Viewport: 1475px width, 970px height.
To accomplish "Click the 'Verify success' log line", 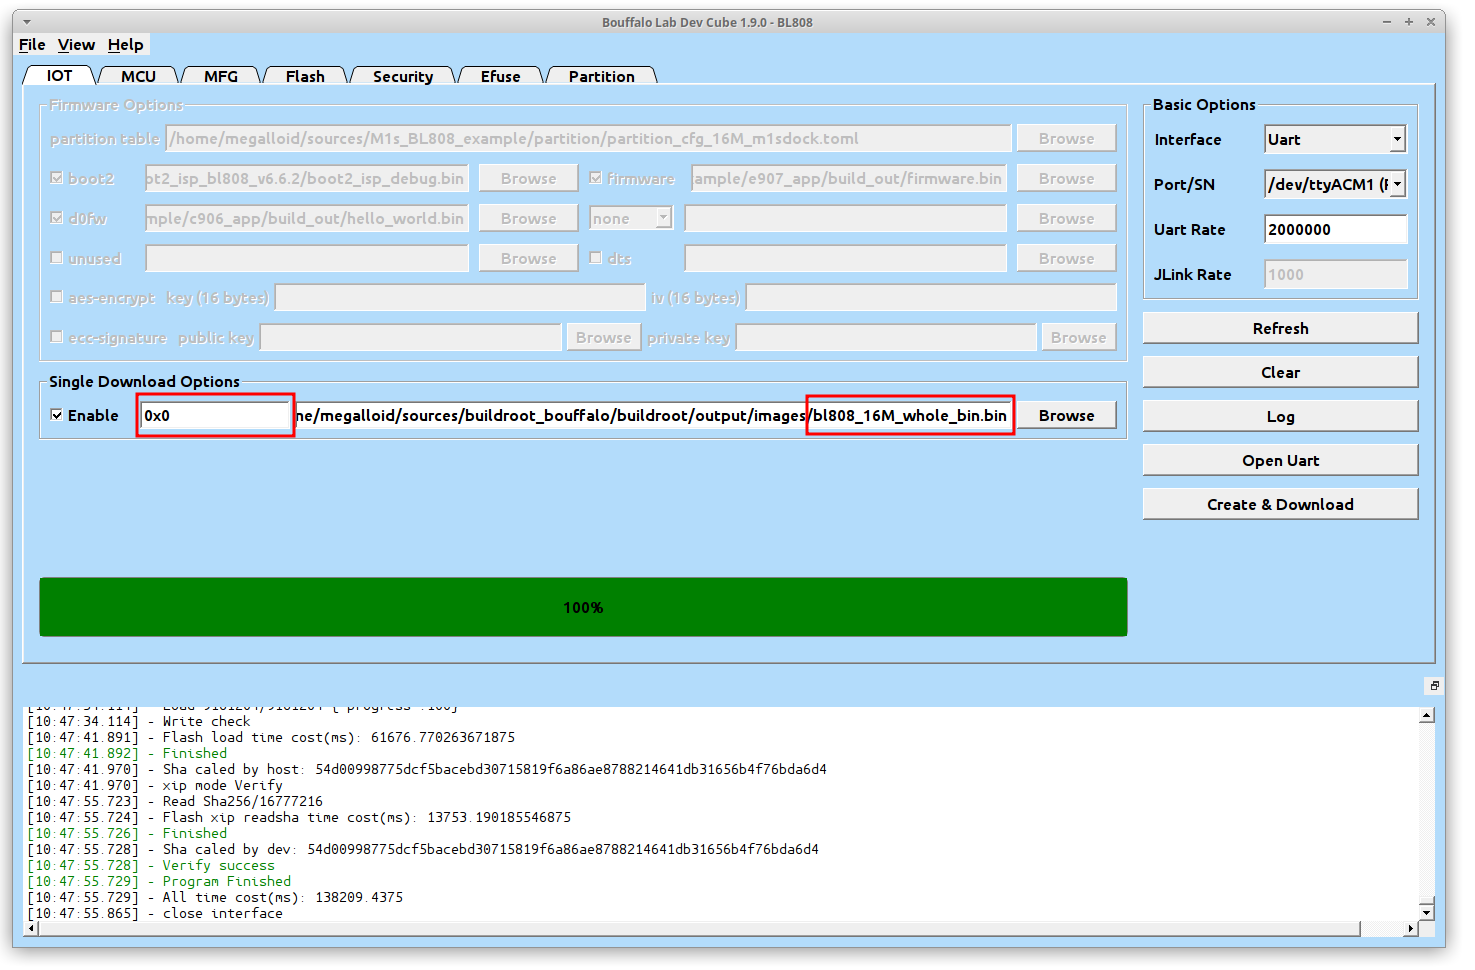I will tap(150, 865).
